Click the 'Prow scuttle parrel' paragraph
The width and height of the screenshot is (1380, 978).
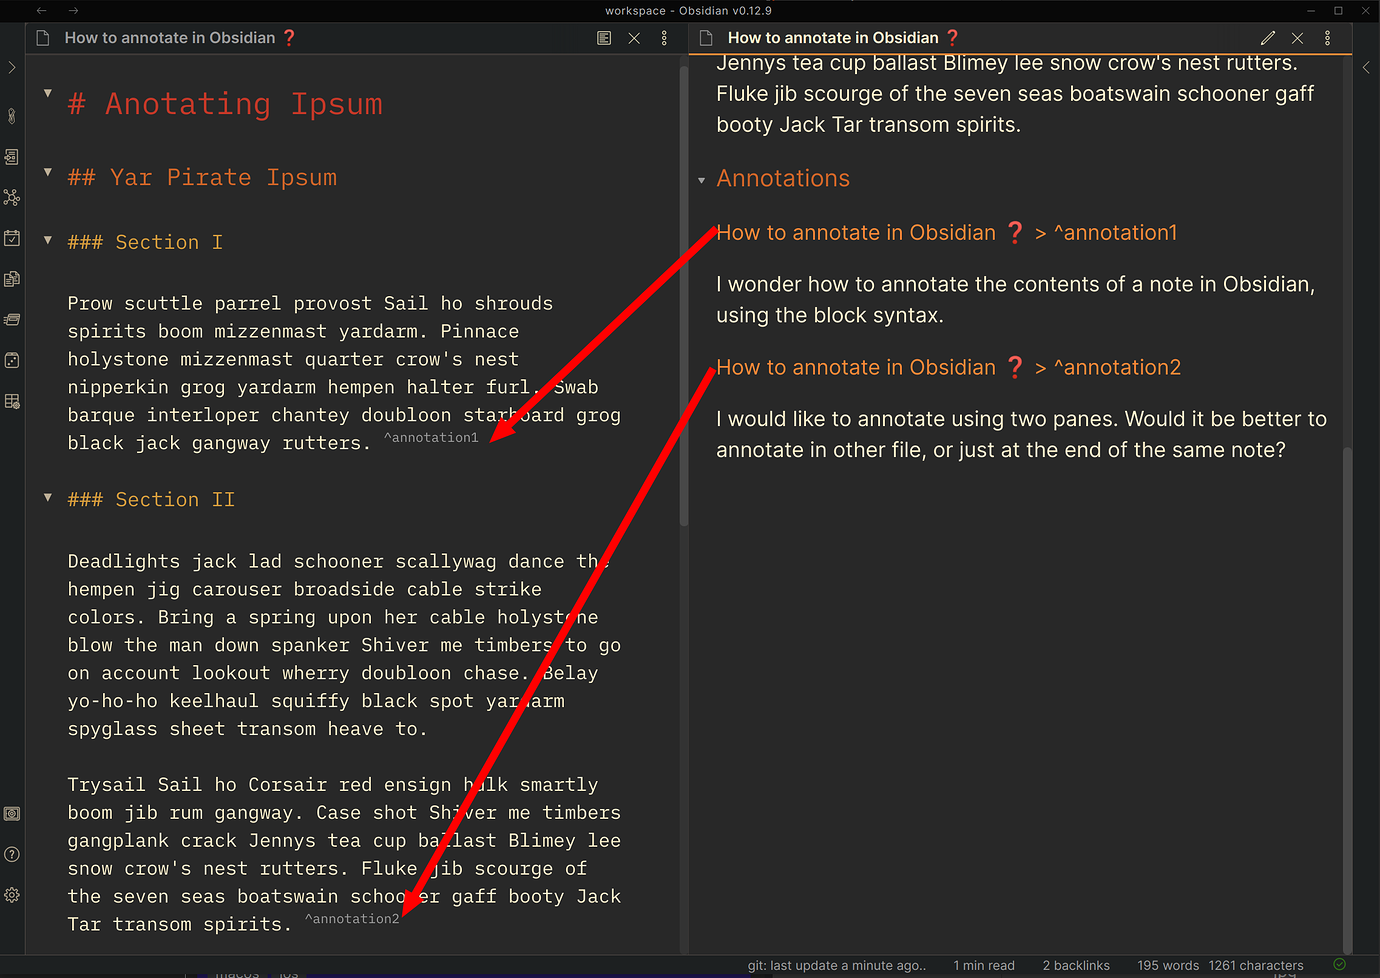(344, 373)
